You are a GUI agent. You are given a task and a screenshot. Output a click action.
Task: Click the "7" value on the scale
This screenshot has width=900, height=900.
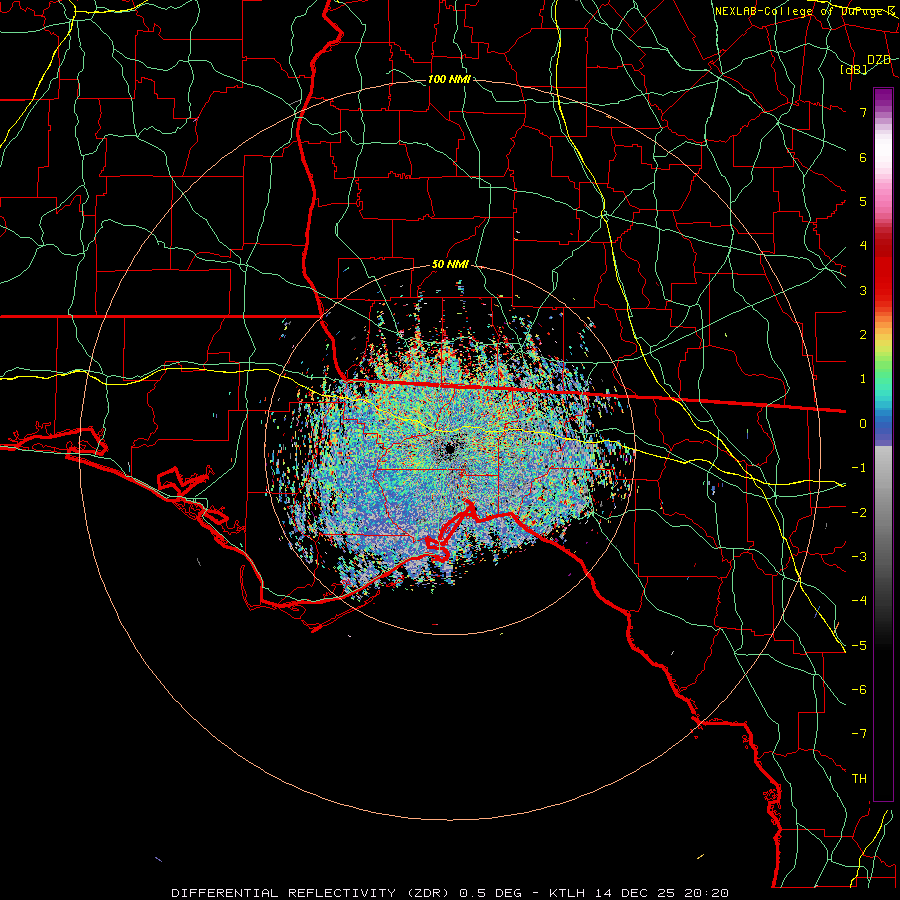pyautogui.click(x=863, y=112)
